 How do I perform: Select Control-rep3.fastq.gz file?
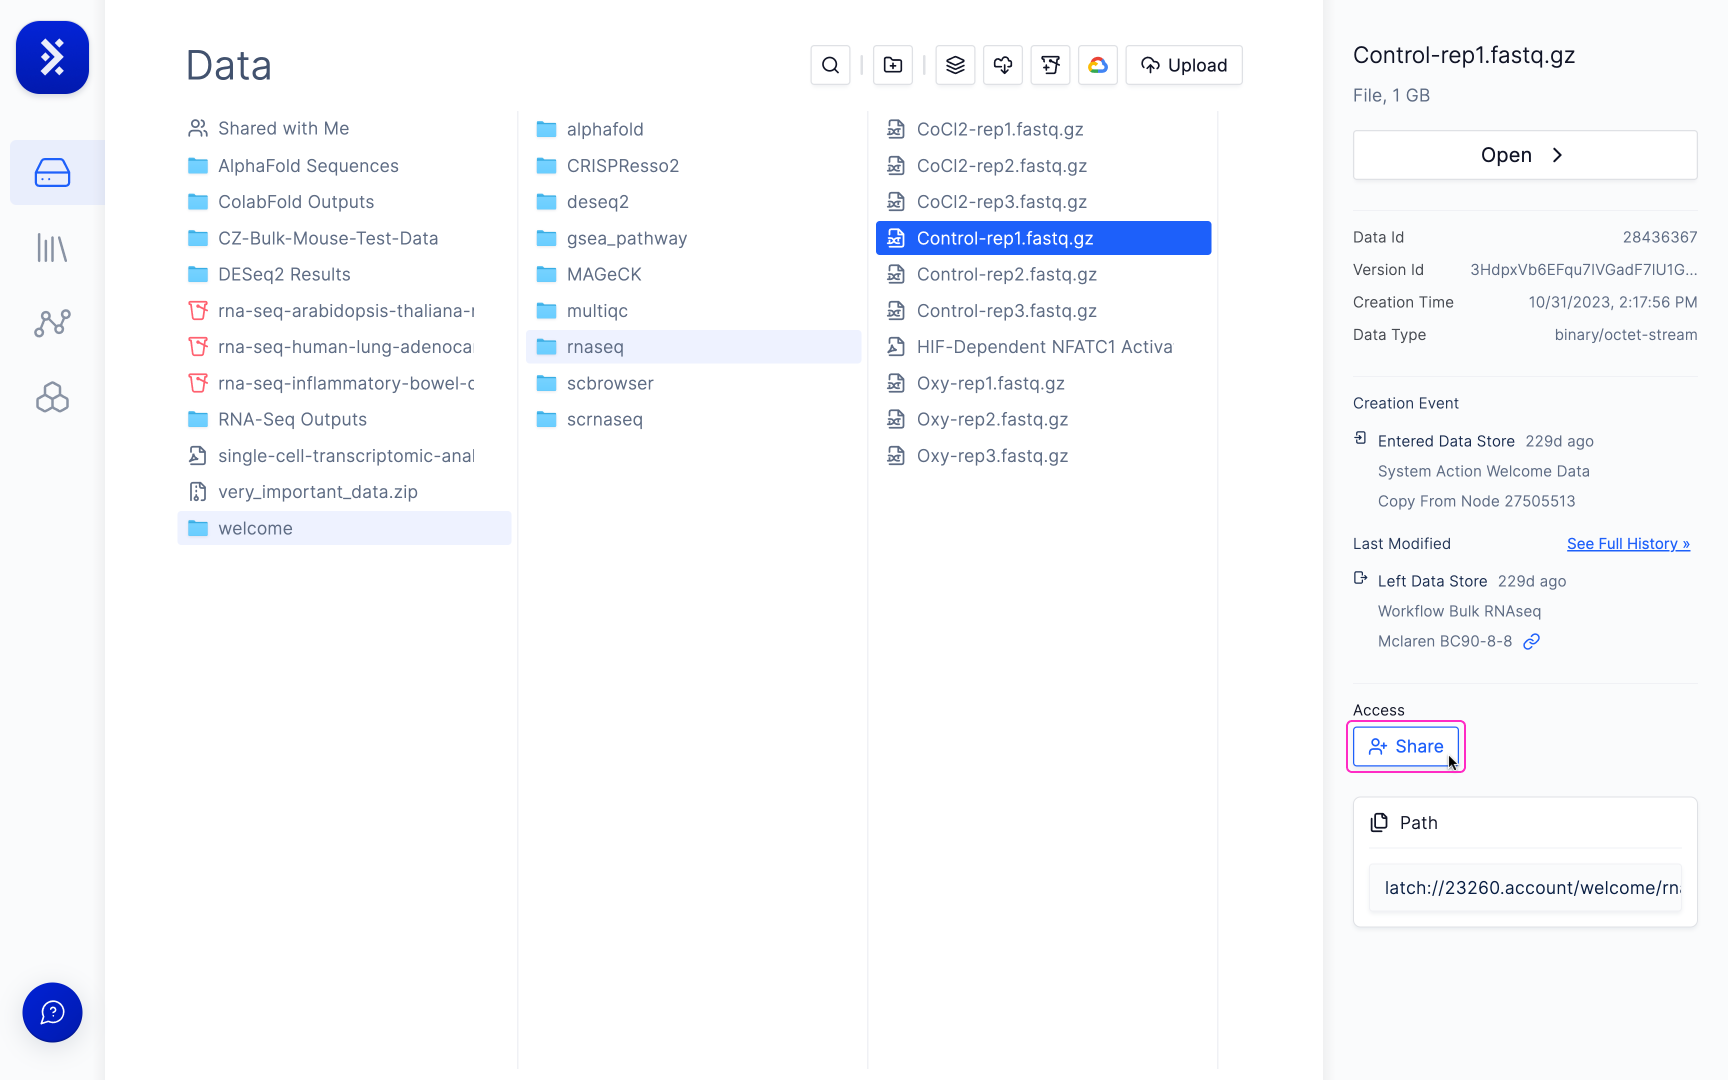(x=1043, y=310)
